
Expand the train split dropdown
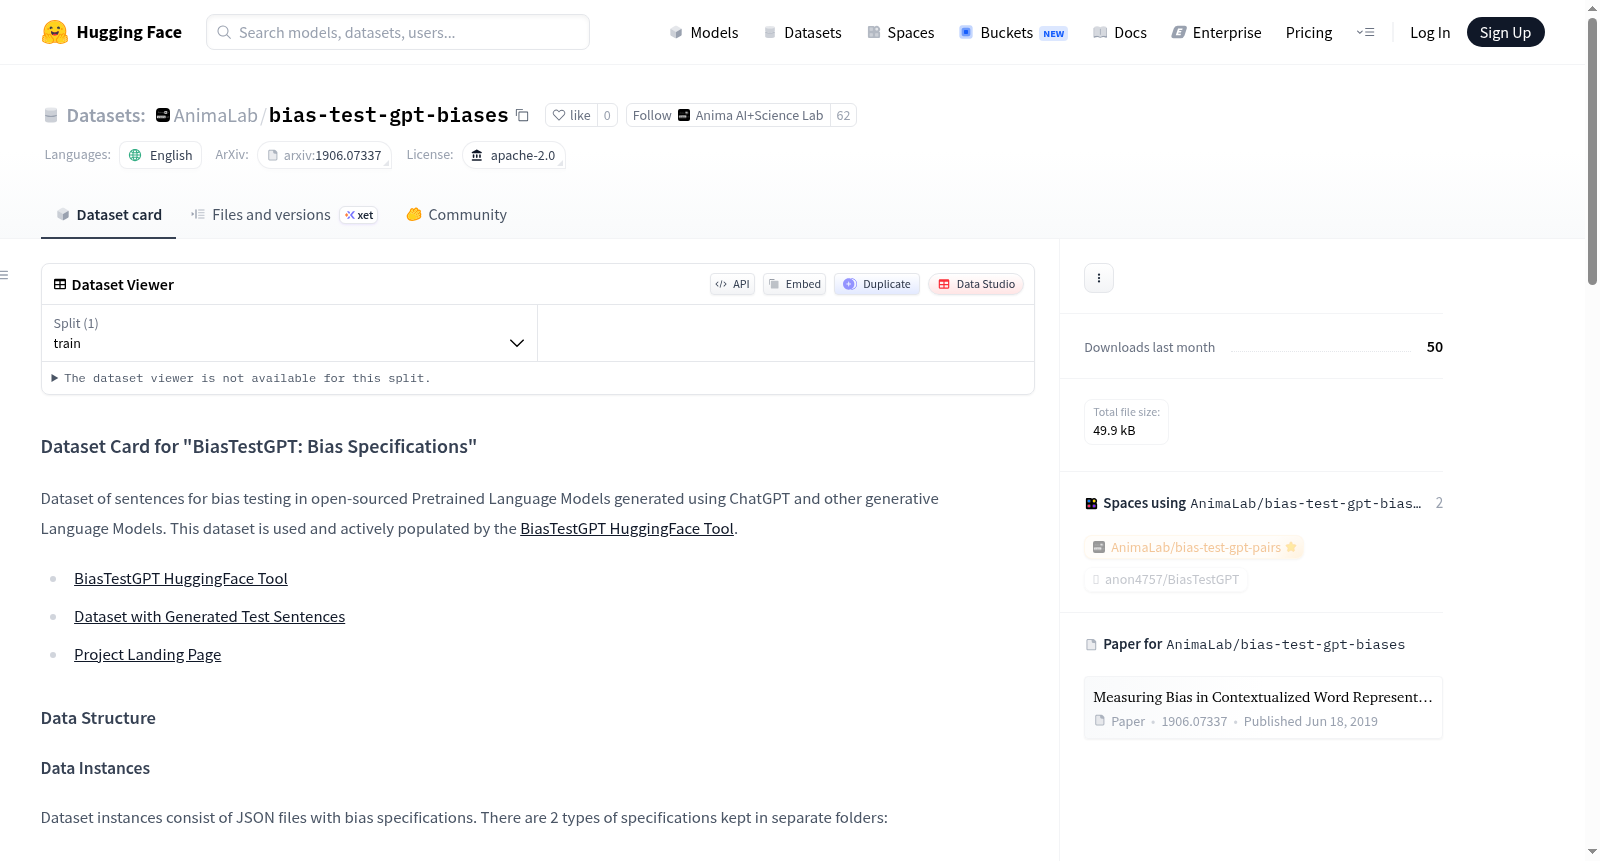(289, 333)
